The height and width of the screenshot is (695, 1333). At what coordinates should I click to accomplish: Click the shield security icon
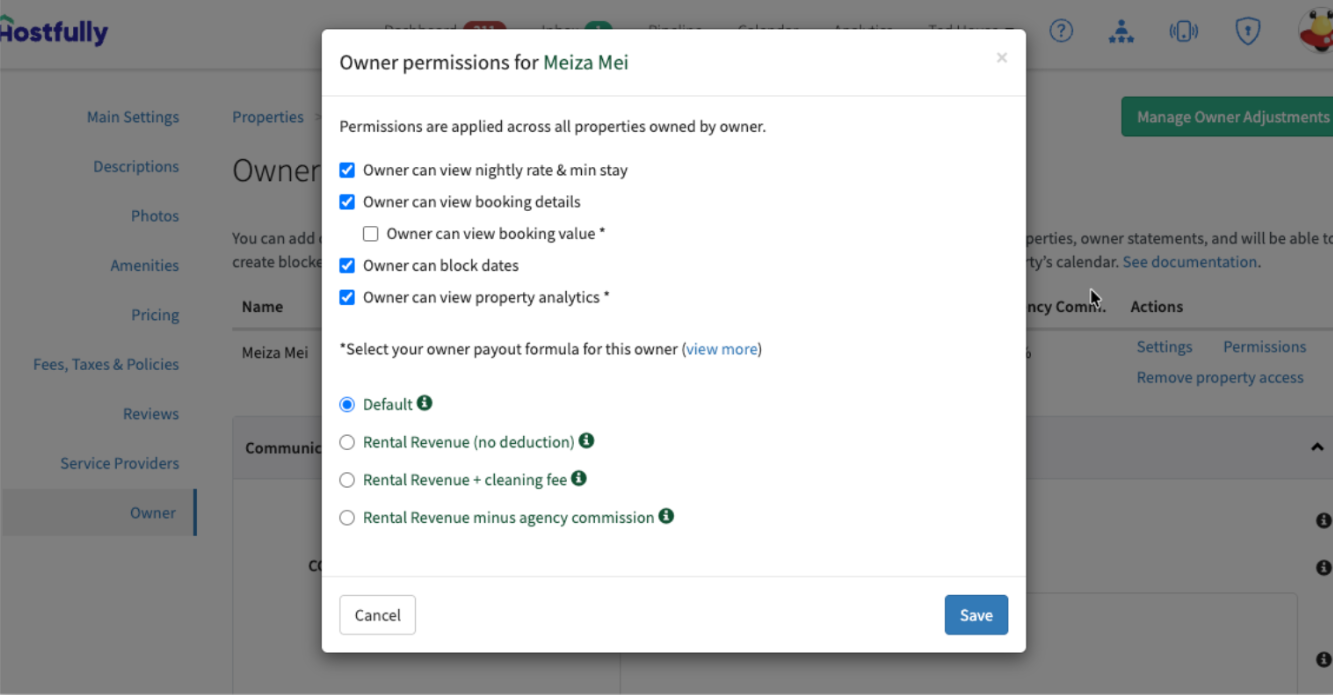(x=1247, y=31)
